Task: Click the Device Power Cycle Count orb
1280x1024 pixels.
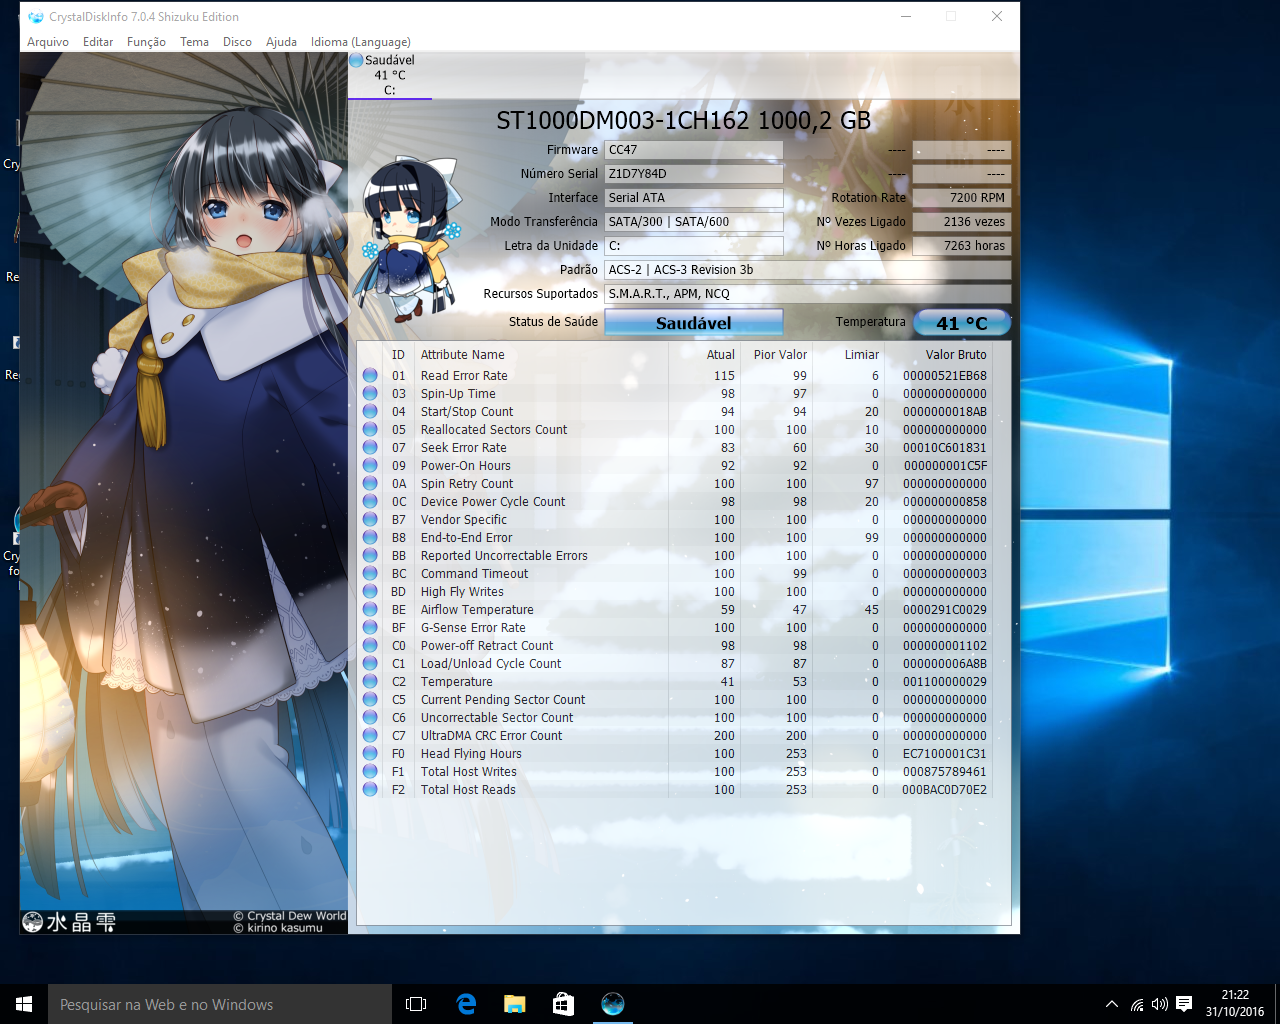Action: pyautogui.click(x=370, y=502)
